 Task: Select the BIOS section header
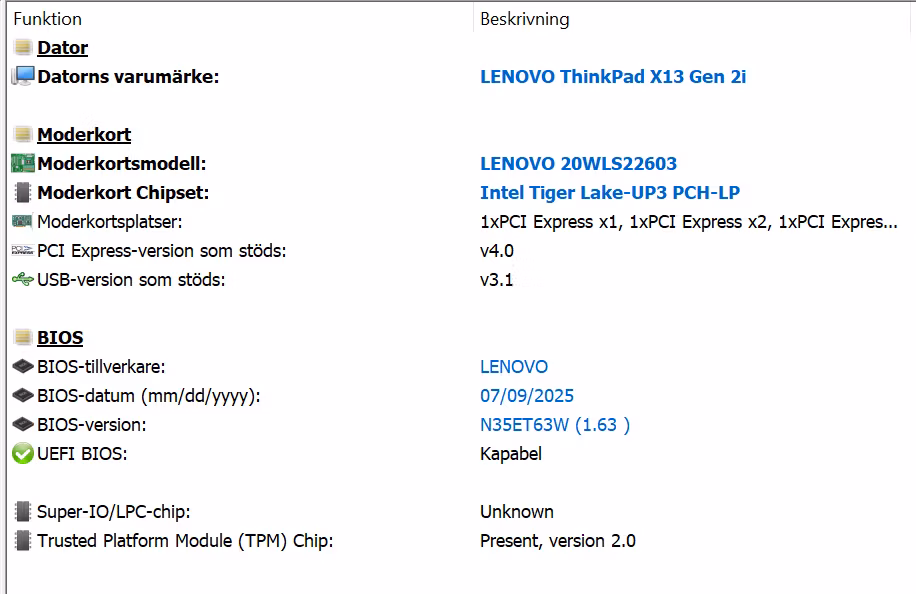pos(60,337)
